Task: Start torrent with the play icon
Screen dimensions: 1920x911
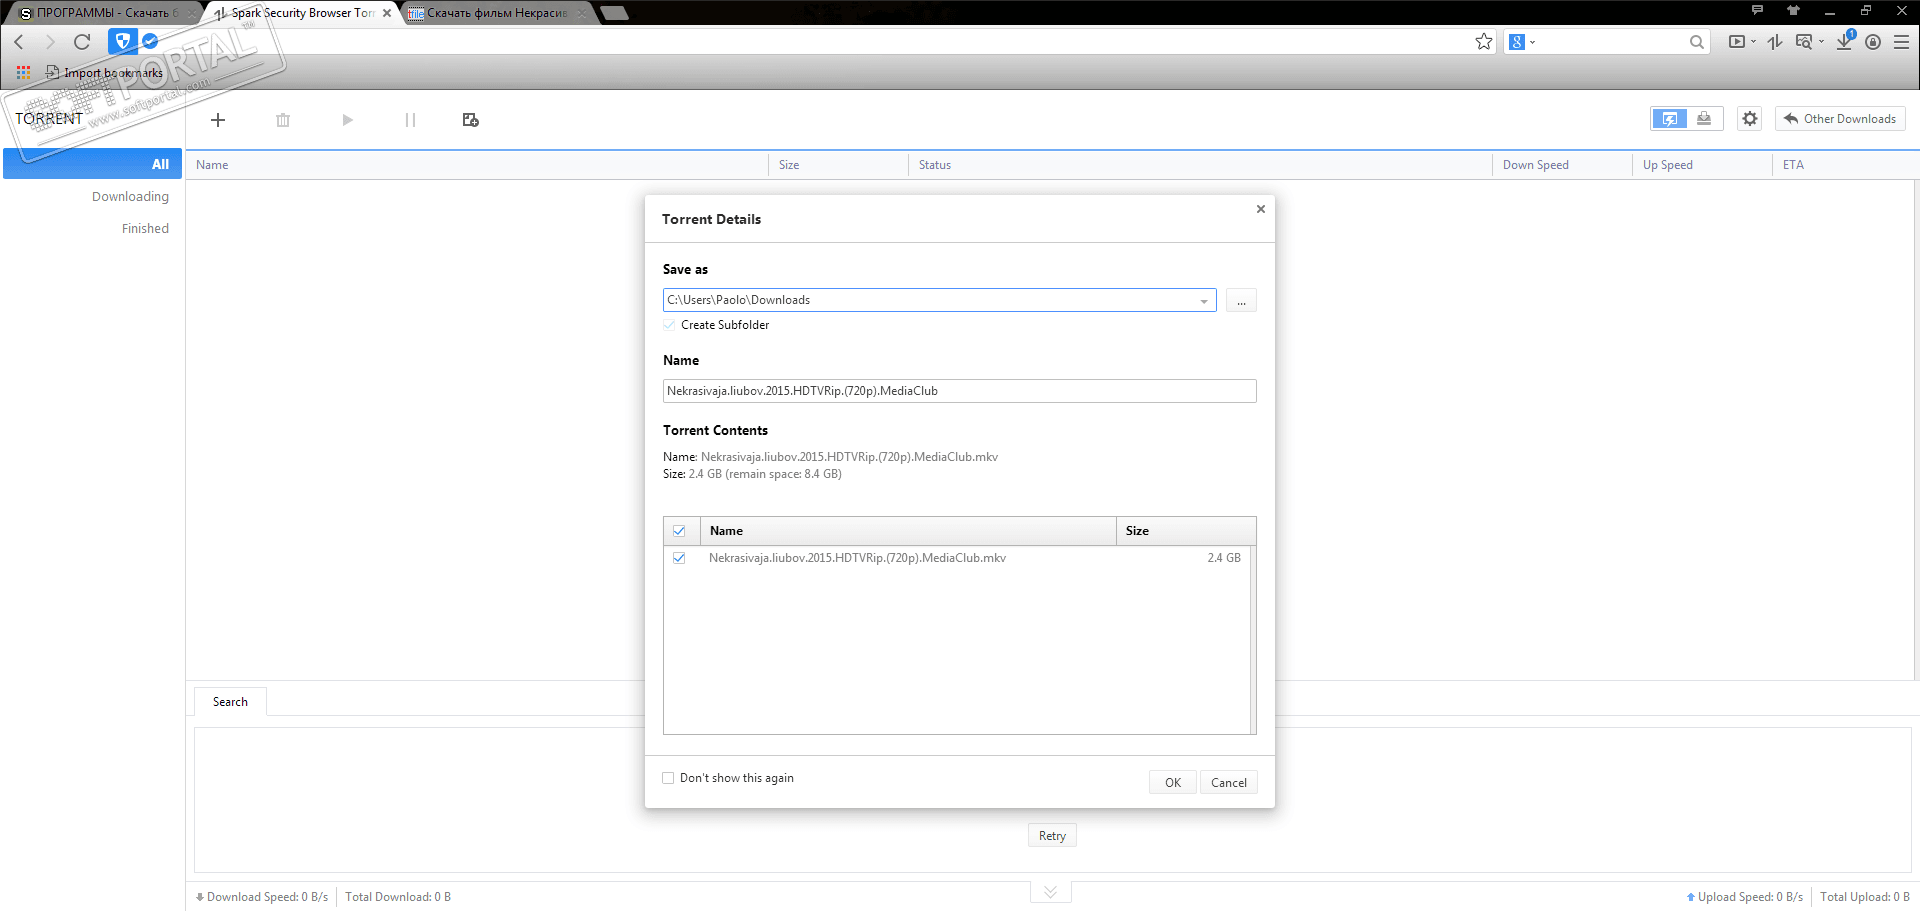Action: tap(347, 120)
